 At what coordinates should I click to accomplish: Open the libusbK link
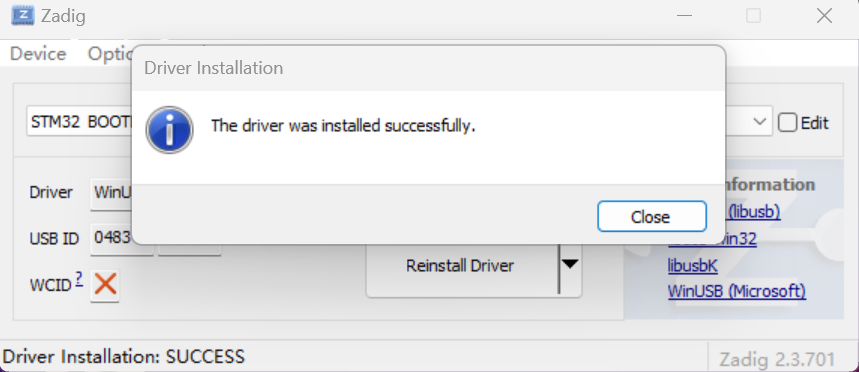click(x=692, y=266)
